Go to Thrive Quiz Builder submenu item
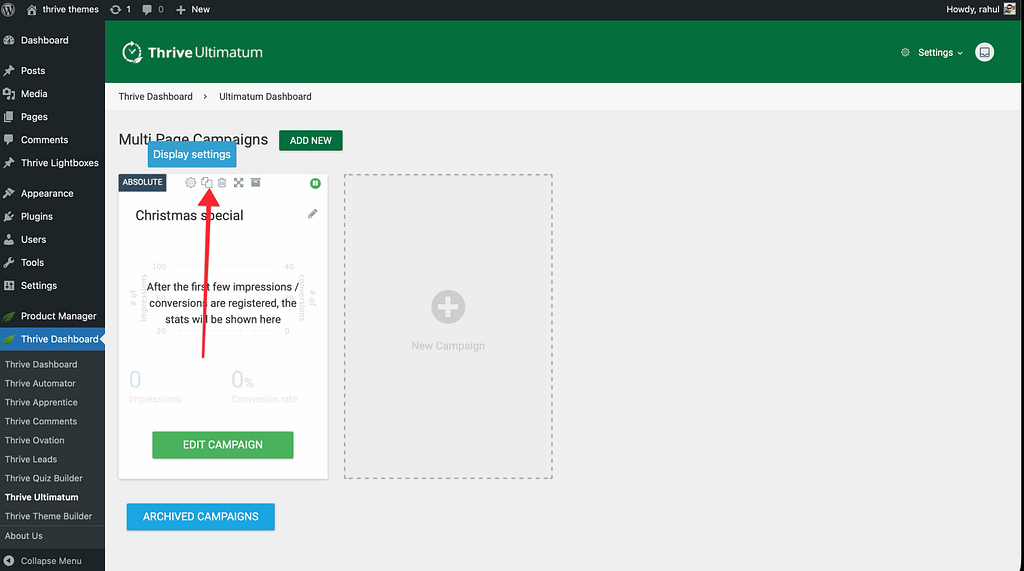The image size is (1024, 571). [x=44, y=478]
